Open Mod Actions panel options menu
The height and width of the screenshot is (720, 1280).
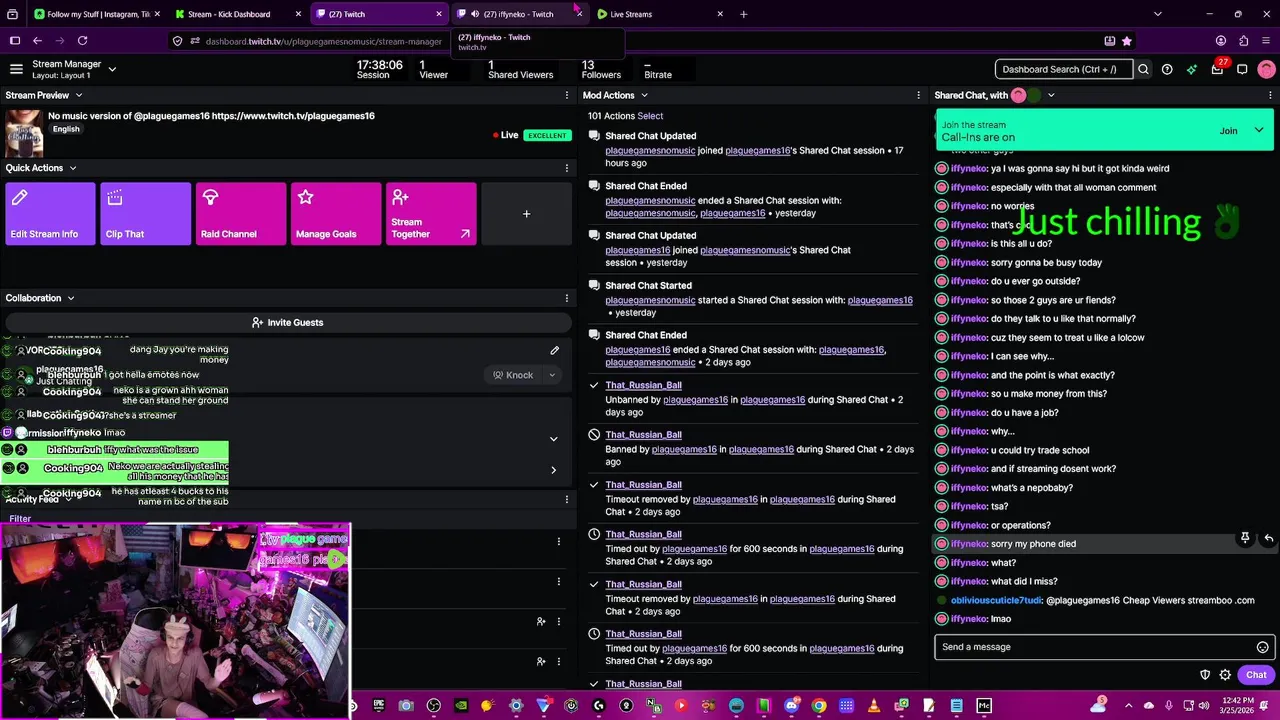point(918,95)
